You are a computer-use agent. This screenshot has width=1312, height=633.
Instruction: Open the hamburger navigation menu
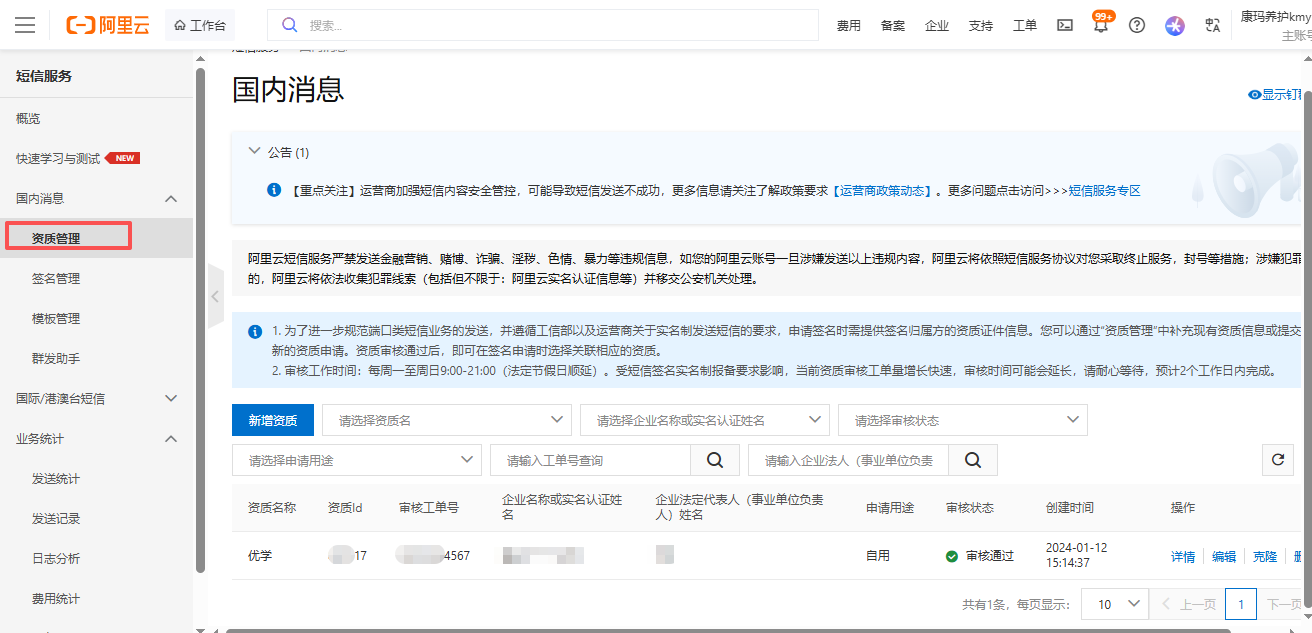pos(24,24)
